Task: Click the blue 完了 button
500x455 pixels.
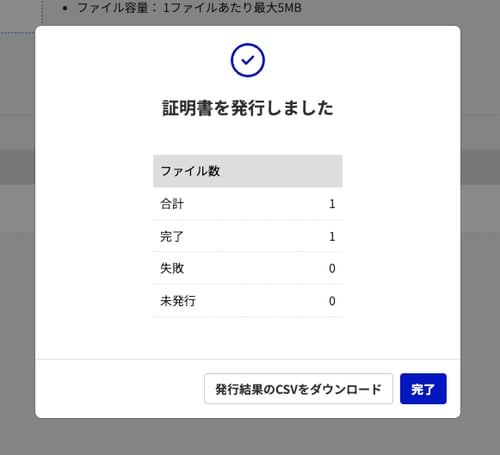Action: (423, 389)
